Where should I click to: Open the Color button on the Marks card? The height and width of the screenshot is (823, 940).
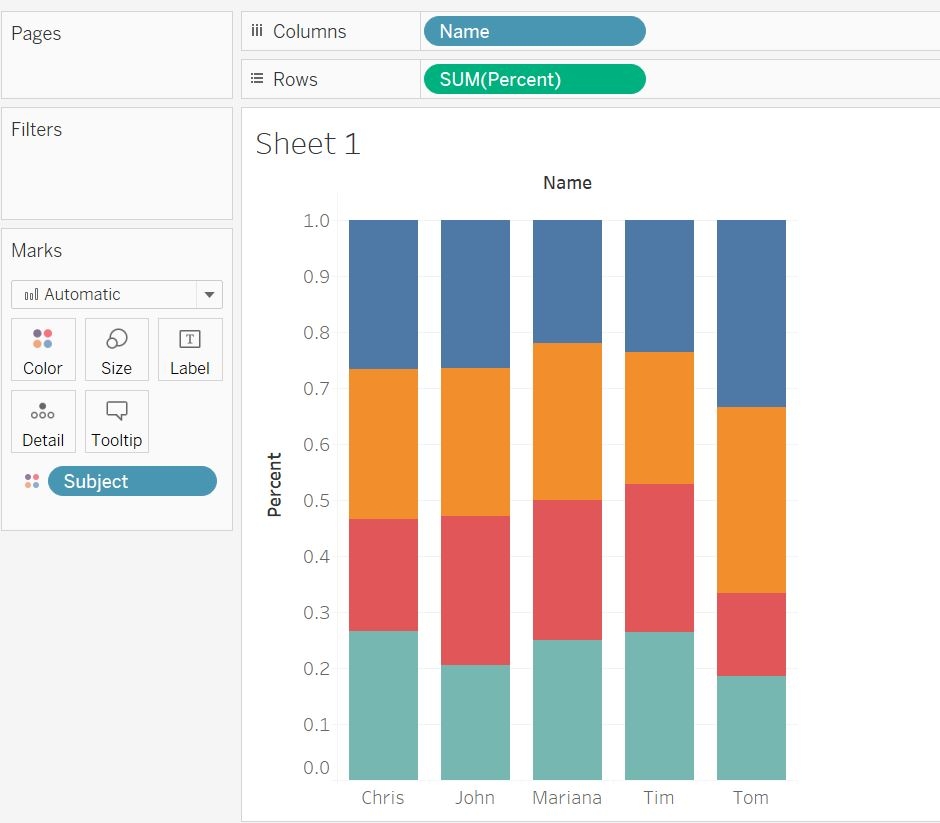pos(43,349)
